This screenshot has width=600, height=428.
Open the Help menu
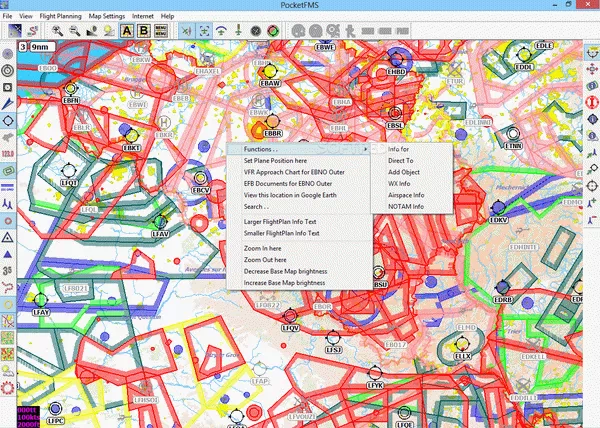click(167, 16)
